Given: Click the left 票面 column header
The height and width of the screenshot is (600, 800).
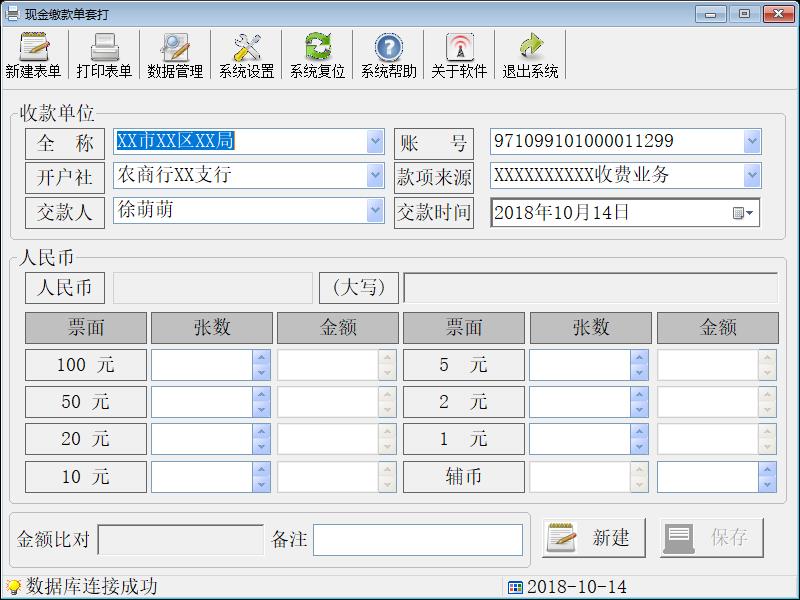Looking at the screenshot, I should click(x=86, y=328).
